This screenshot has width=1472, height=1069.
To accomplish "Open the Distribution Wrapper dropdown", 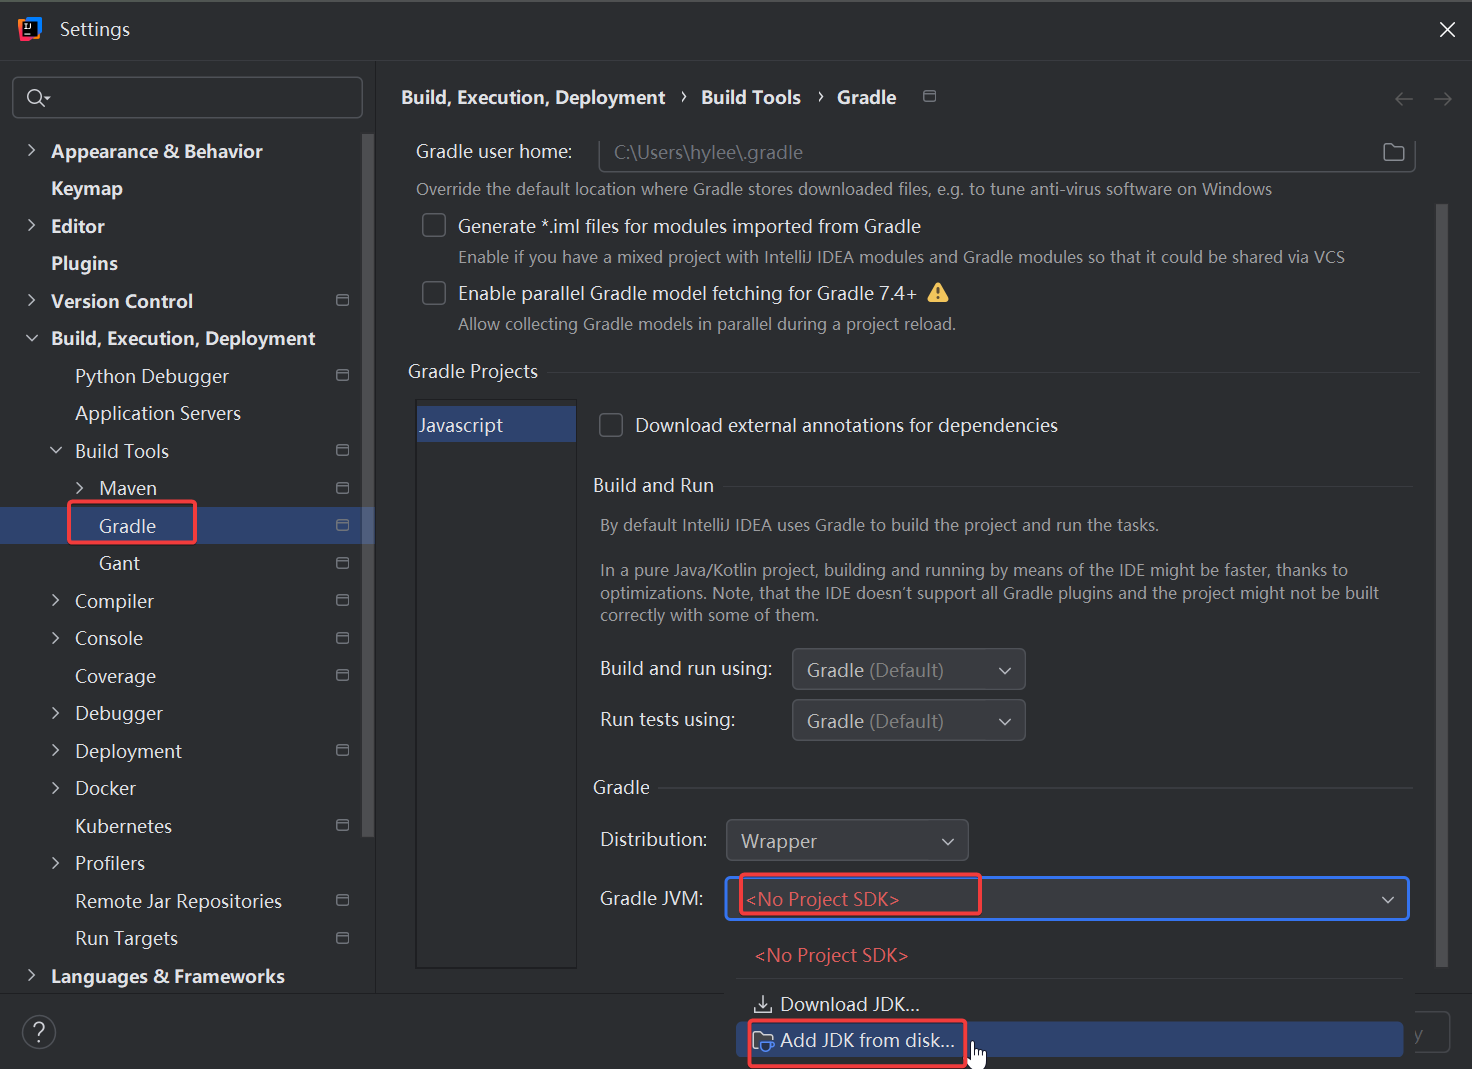I will click(846, 841).
